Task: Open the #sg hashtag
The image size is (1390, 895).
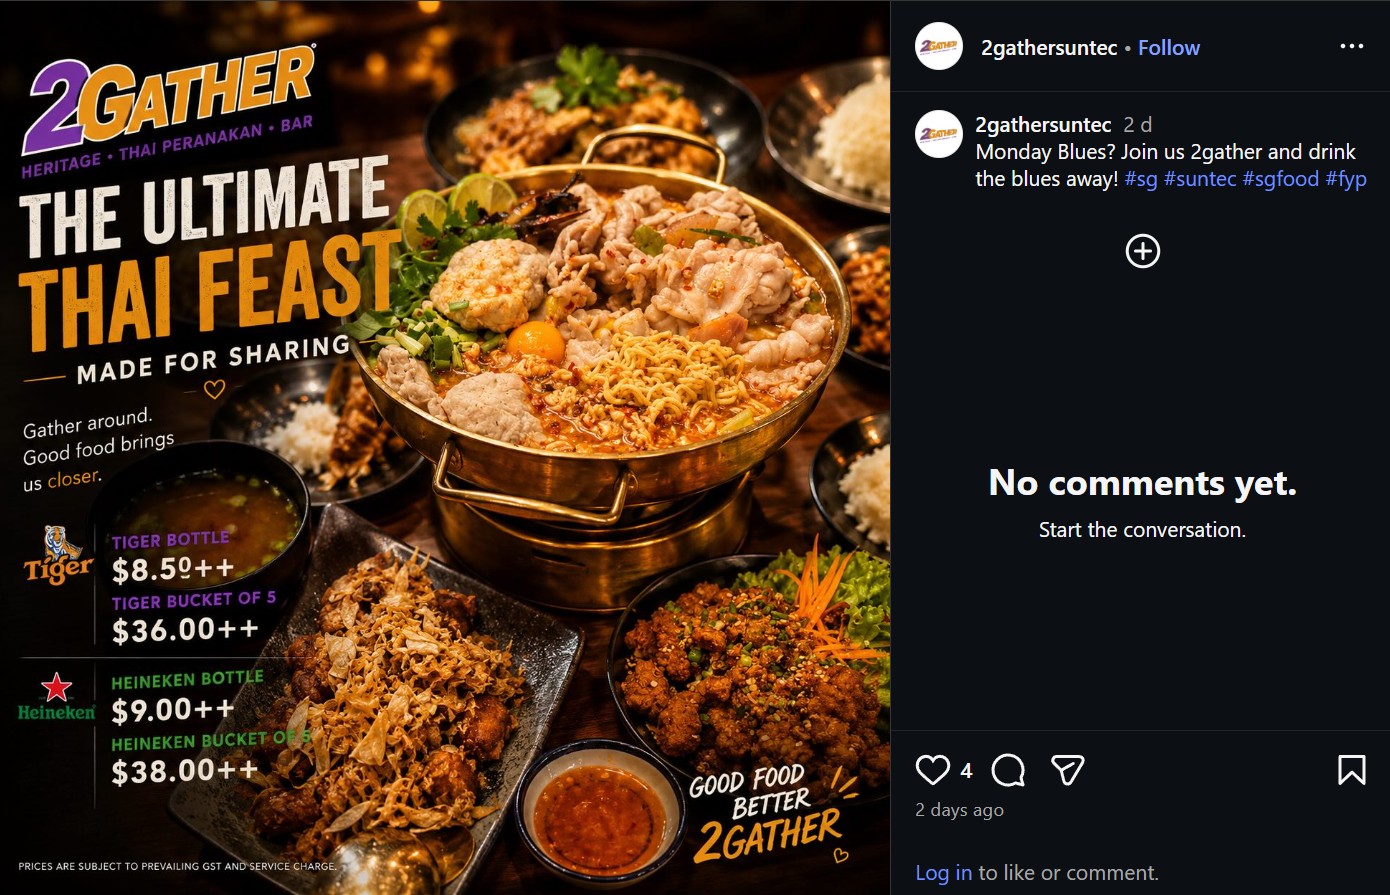Action: pos(1141,179)
